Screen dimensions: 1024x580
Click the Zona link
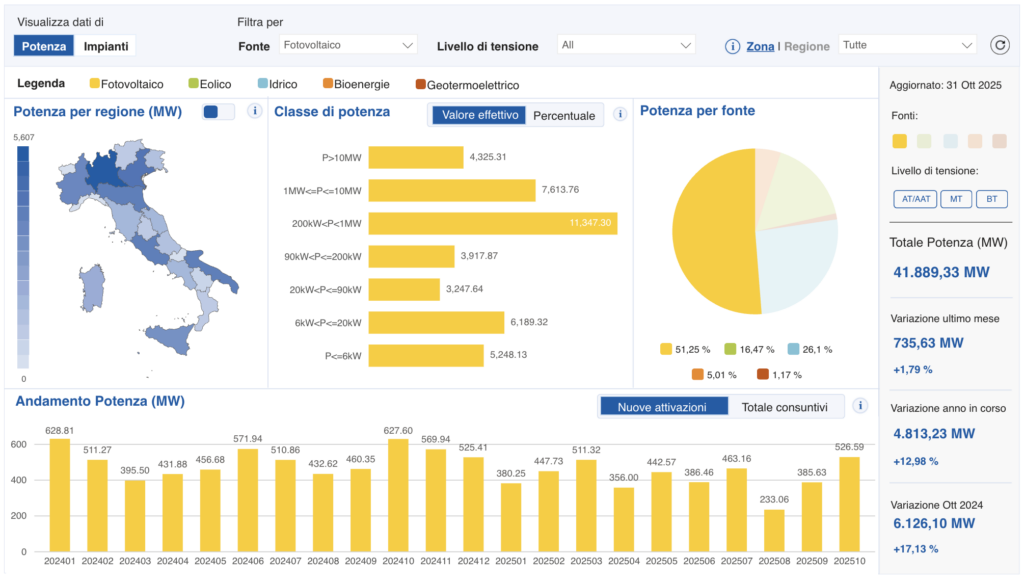coord(761,46)
